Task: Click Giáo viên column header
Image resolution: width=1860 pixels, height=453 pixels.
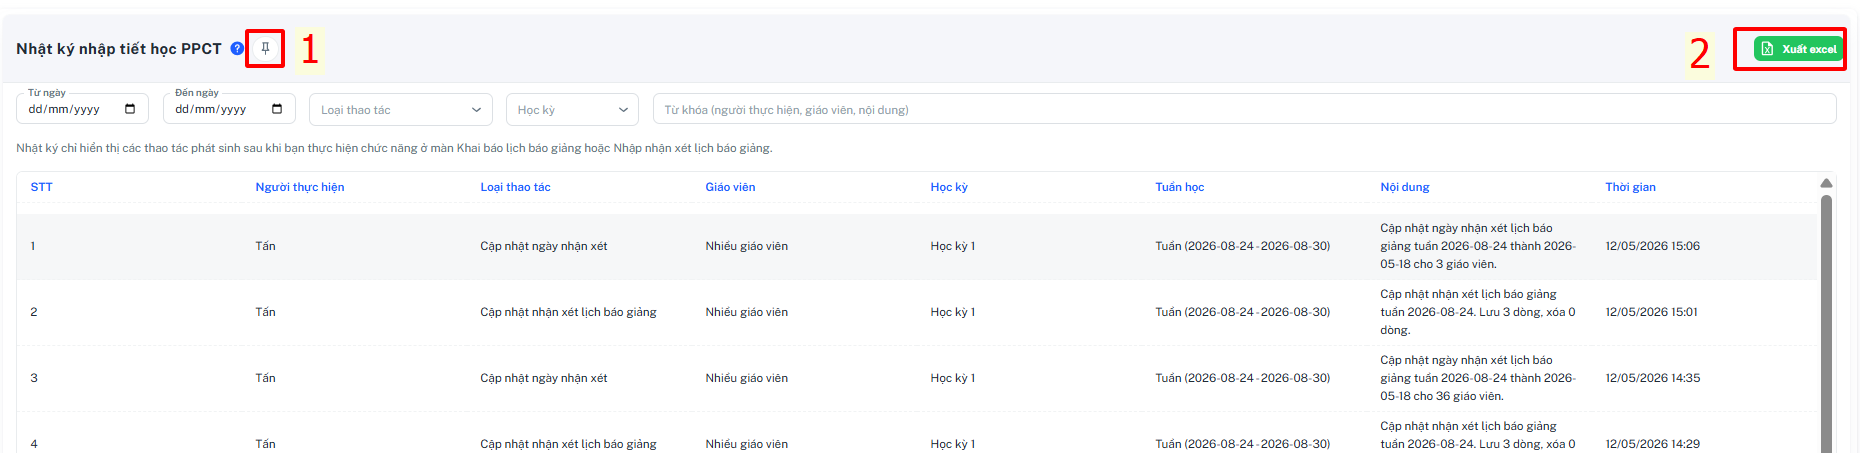Action: (730, 187)
